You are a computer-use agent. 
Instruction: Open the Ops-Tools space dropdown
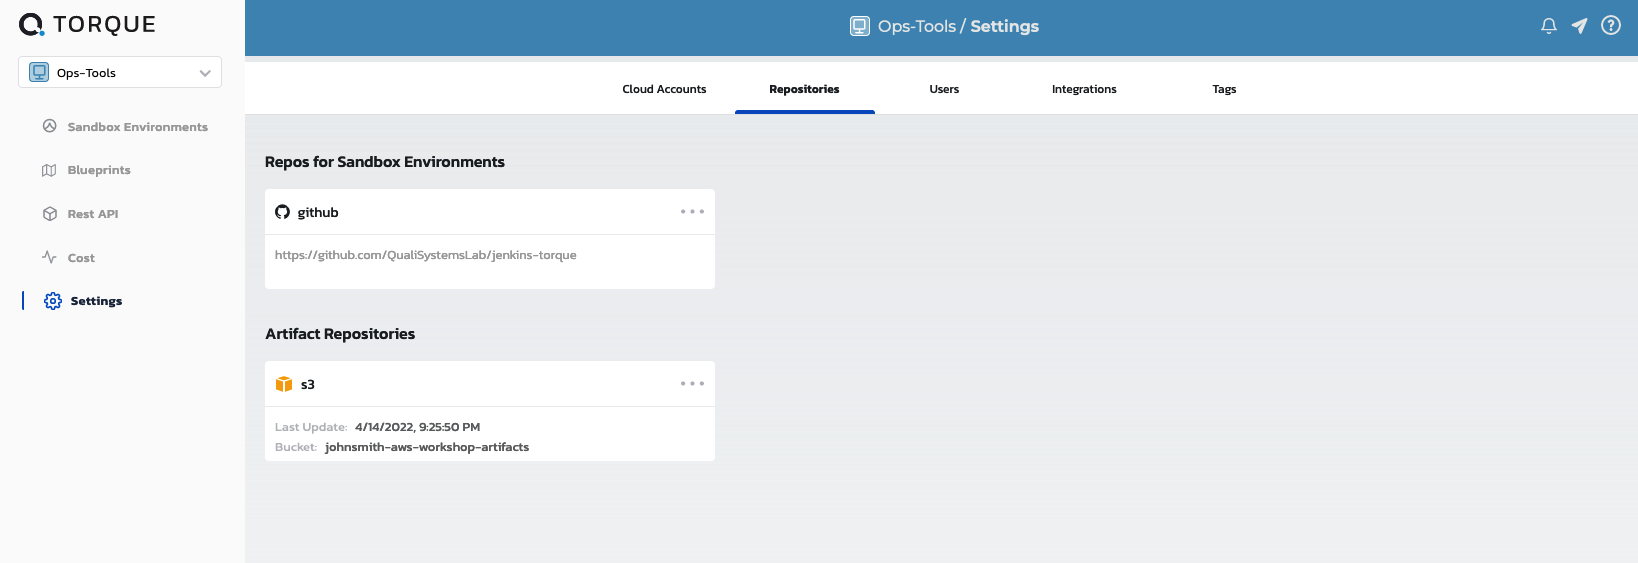pyautogui.click(x=120, y=72)
